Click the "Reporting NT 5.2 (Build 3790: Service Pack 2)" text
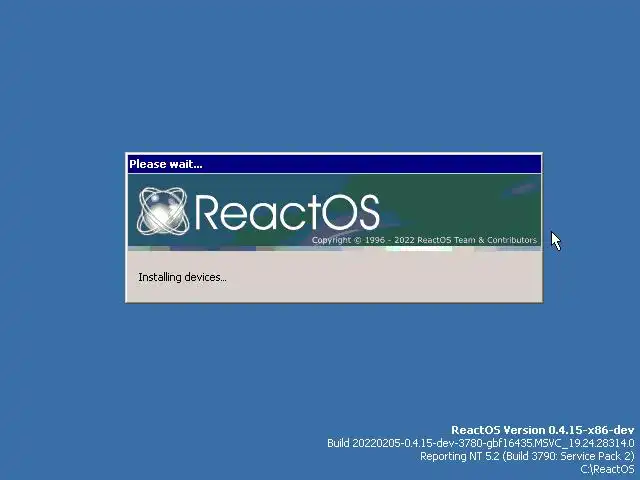 tap(527, 456)
